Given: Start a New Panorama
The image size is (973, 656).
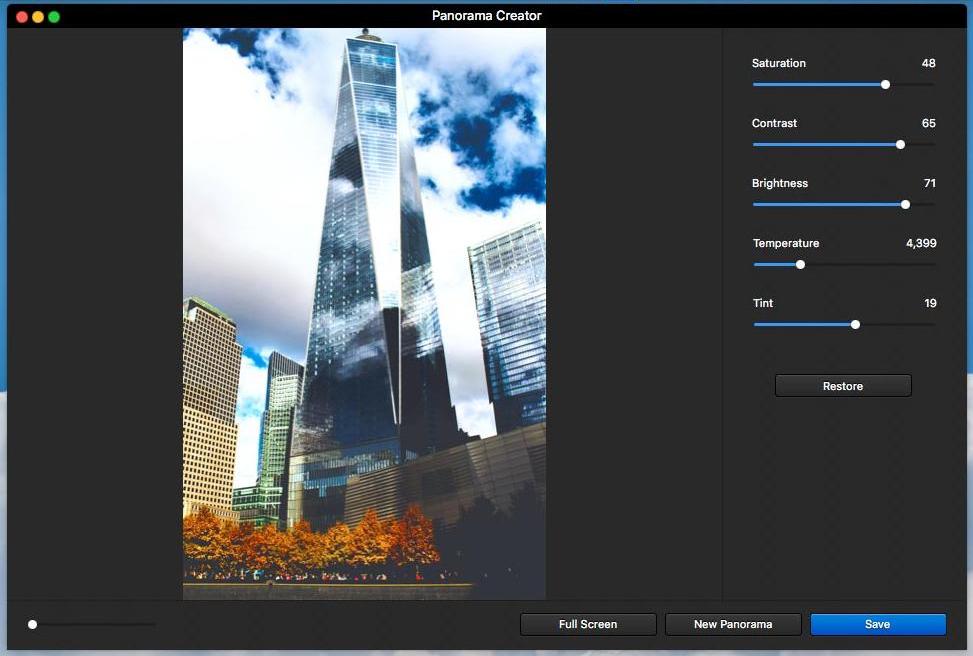Looking at the screenshot, I should pyautogui.click(x=733, y=624).
